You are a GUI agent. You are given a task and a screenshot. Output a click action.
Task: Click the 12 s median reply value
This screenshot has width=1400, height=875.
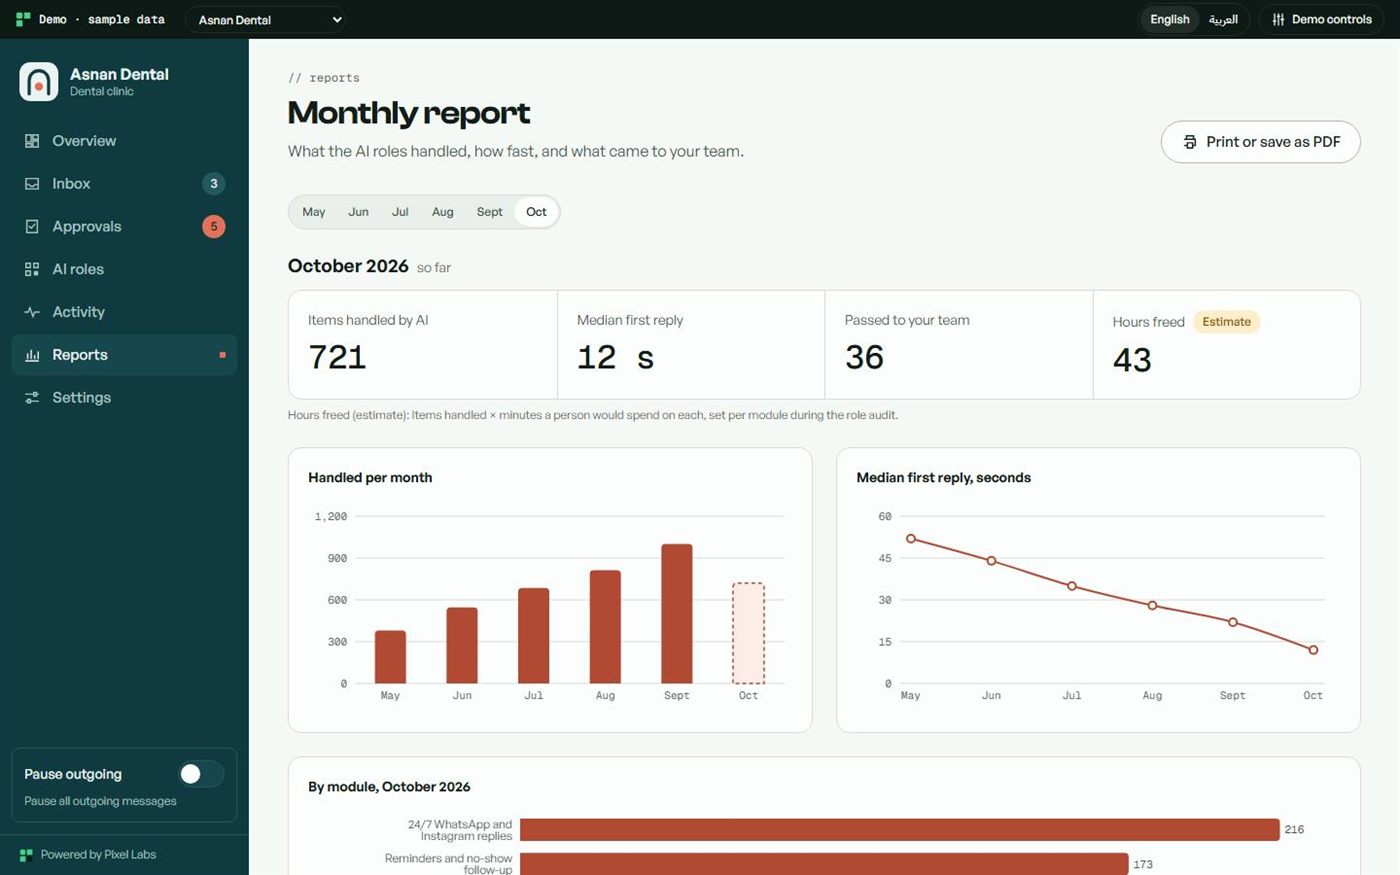tap(615, 357)
